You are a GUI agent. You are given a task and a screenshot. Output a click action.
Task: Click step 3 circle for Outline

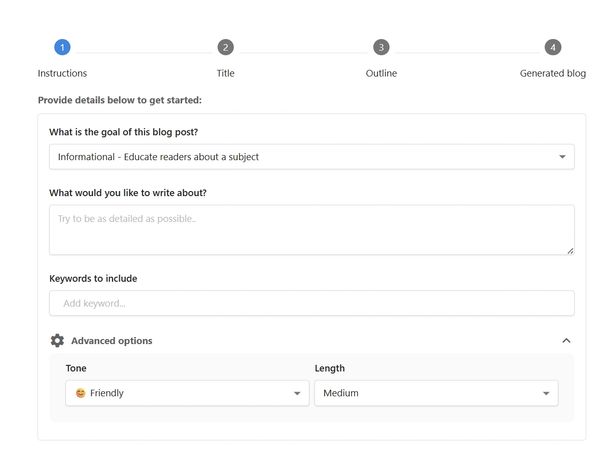coord(381,47)
